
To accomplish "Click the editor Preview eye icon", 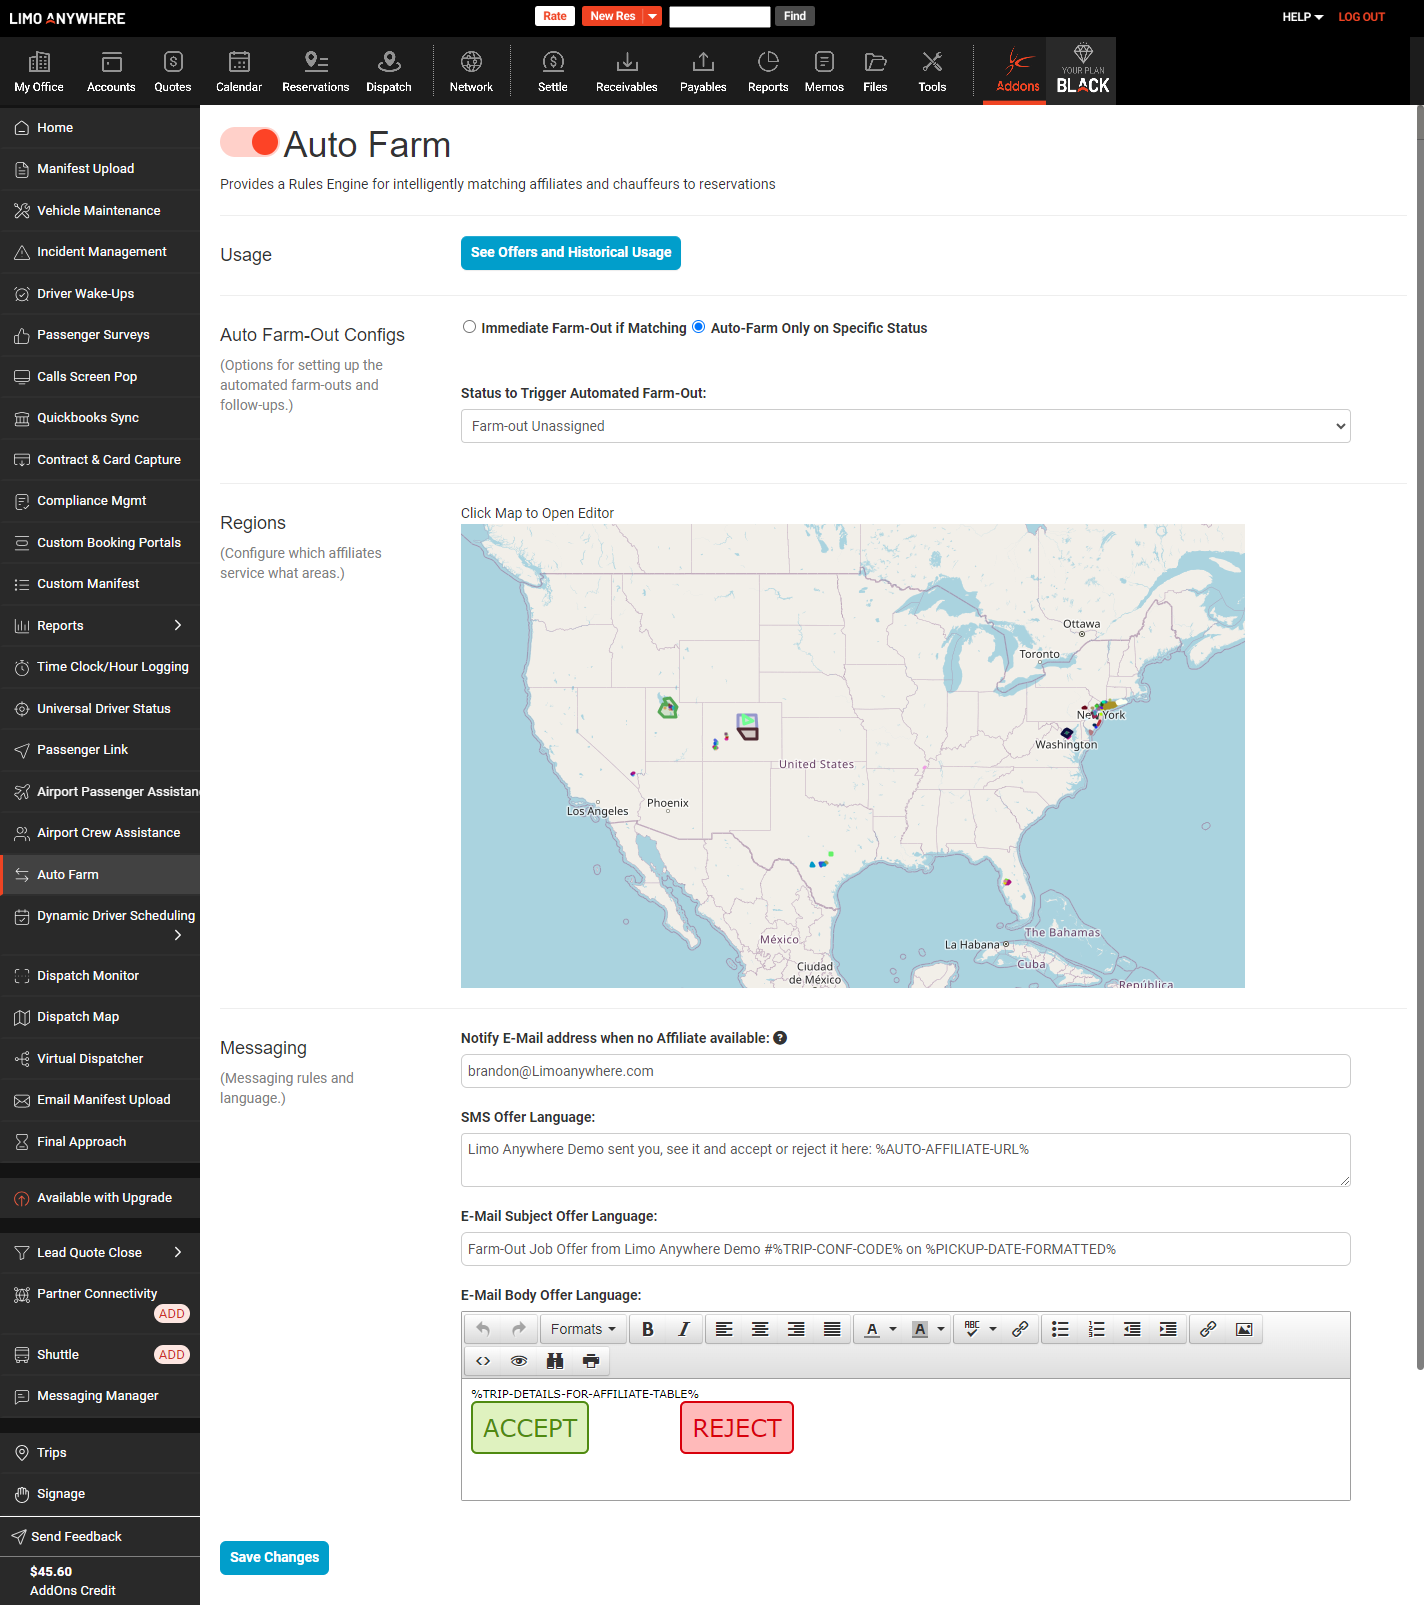I will [x=519, y=1361].
